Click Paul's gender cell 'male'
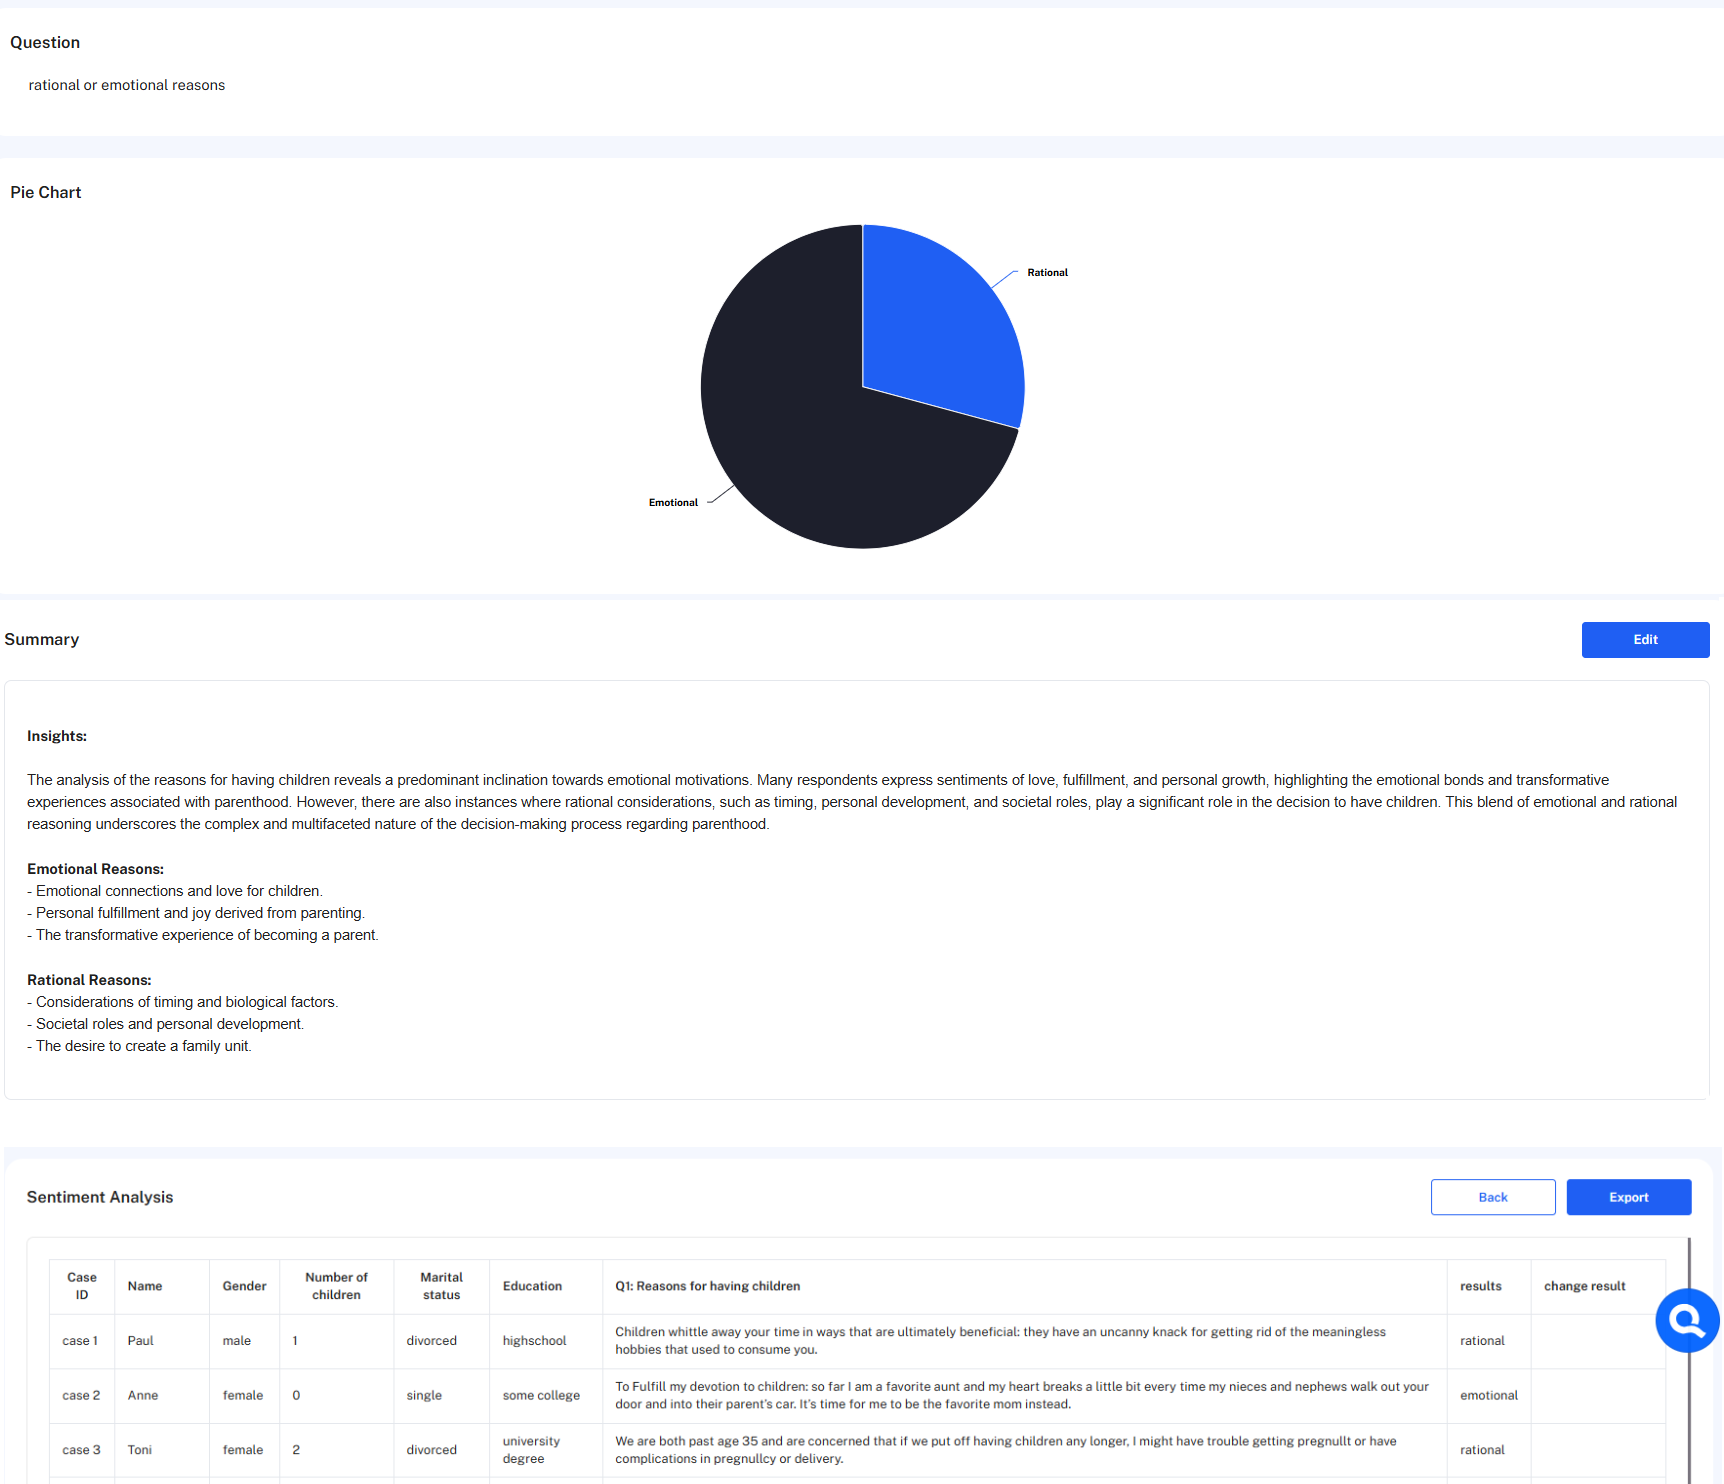The height and width of the screenshot is (1484, 1724). (x=244, y=1341)
